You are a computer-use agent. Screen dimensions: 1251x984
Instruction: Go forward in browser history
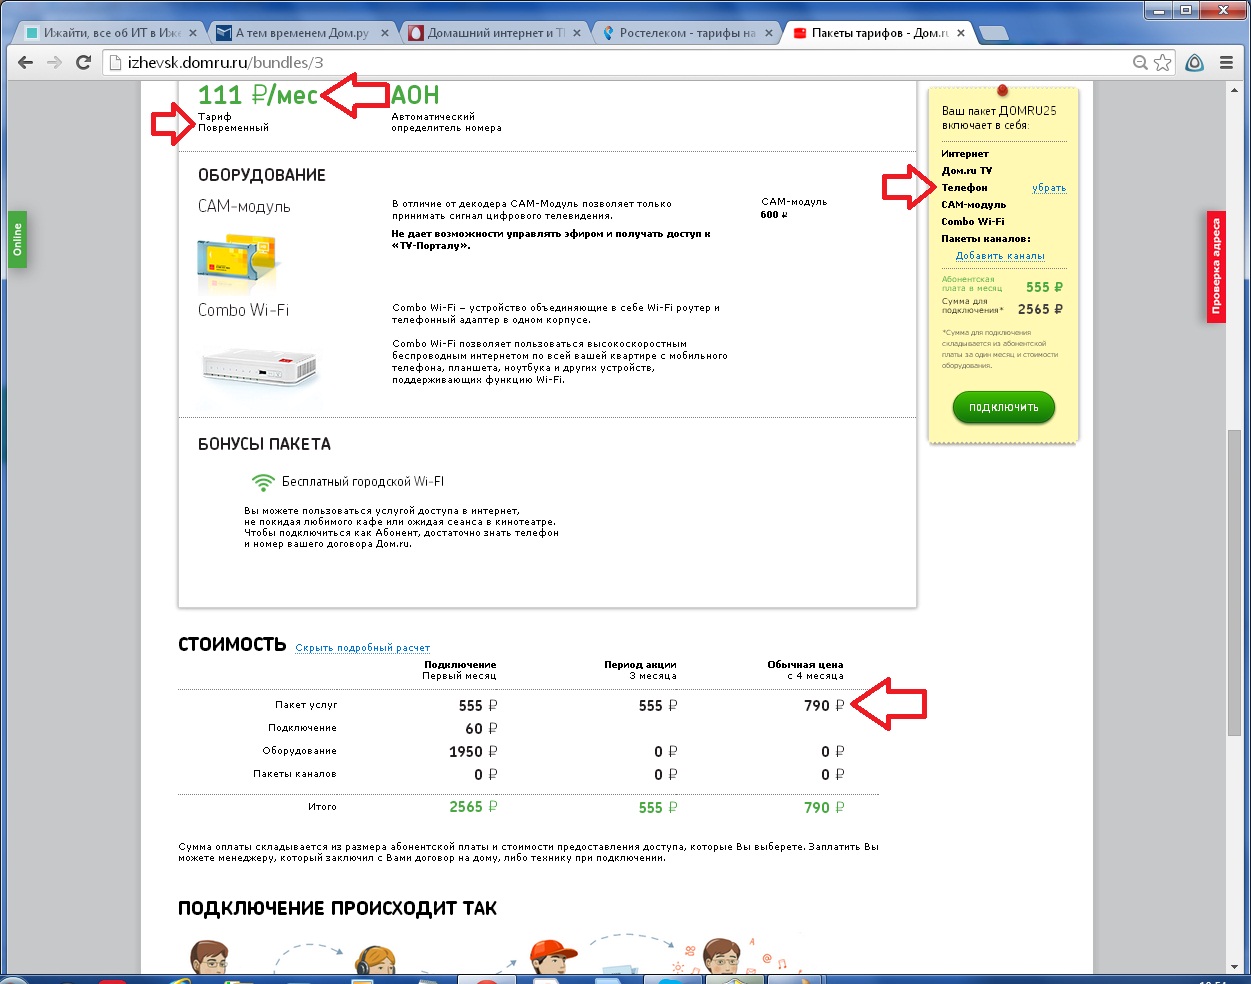point(55,62)
